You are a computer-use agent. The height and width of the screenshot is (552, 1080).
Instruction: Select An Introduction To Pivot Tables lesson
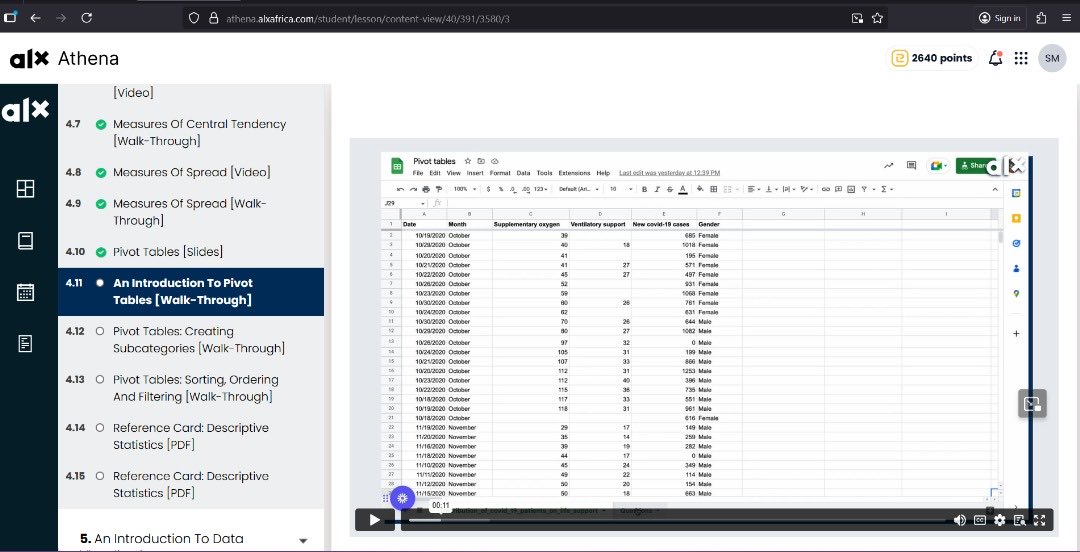pyautogui.click(x=191, y=292)
